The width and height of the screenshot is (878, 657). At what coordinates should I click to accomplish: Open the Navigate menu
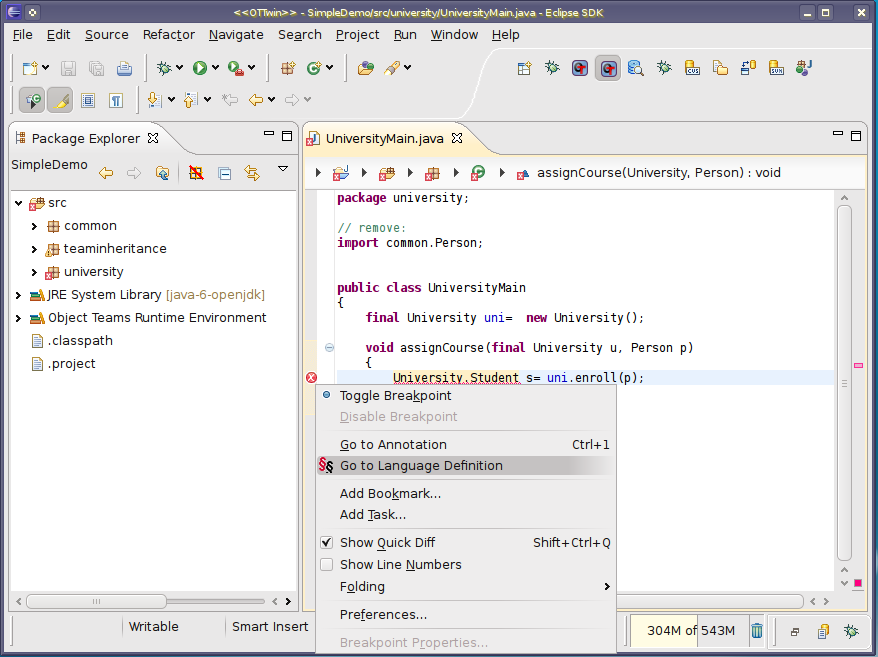[236, 35]
